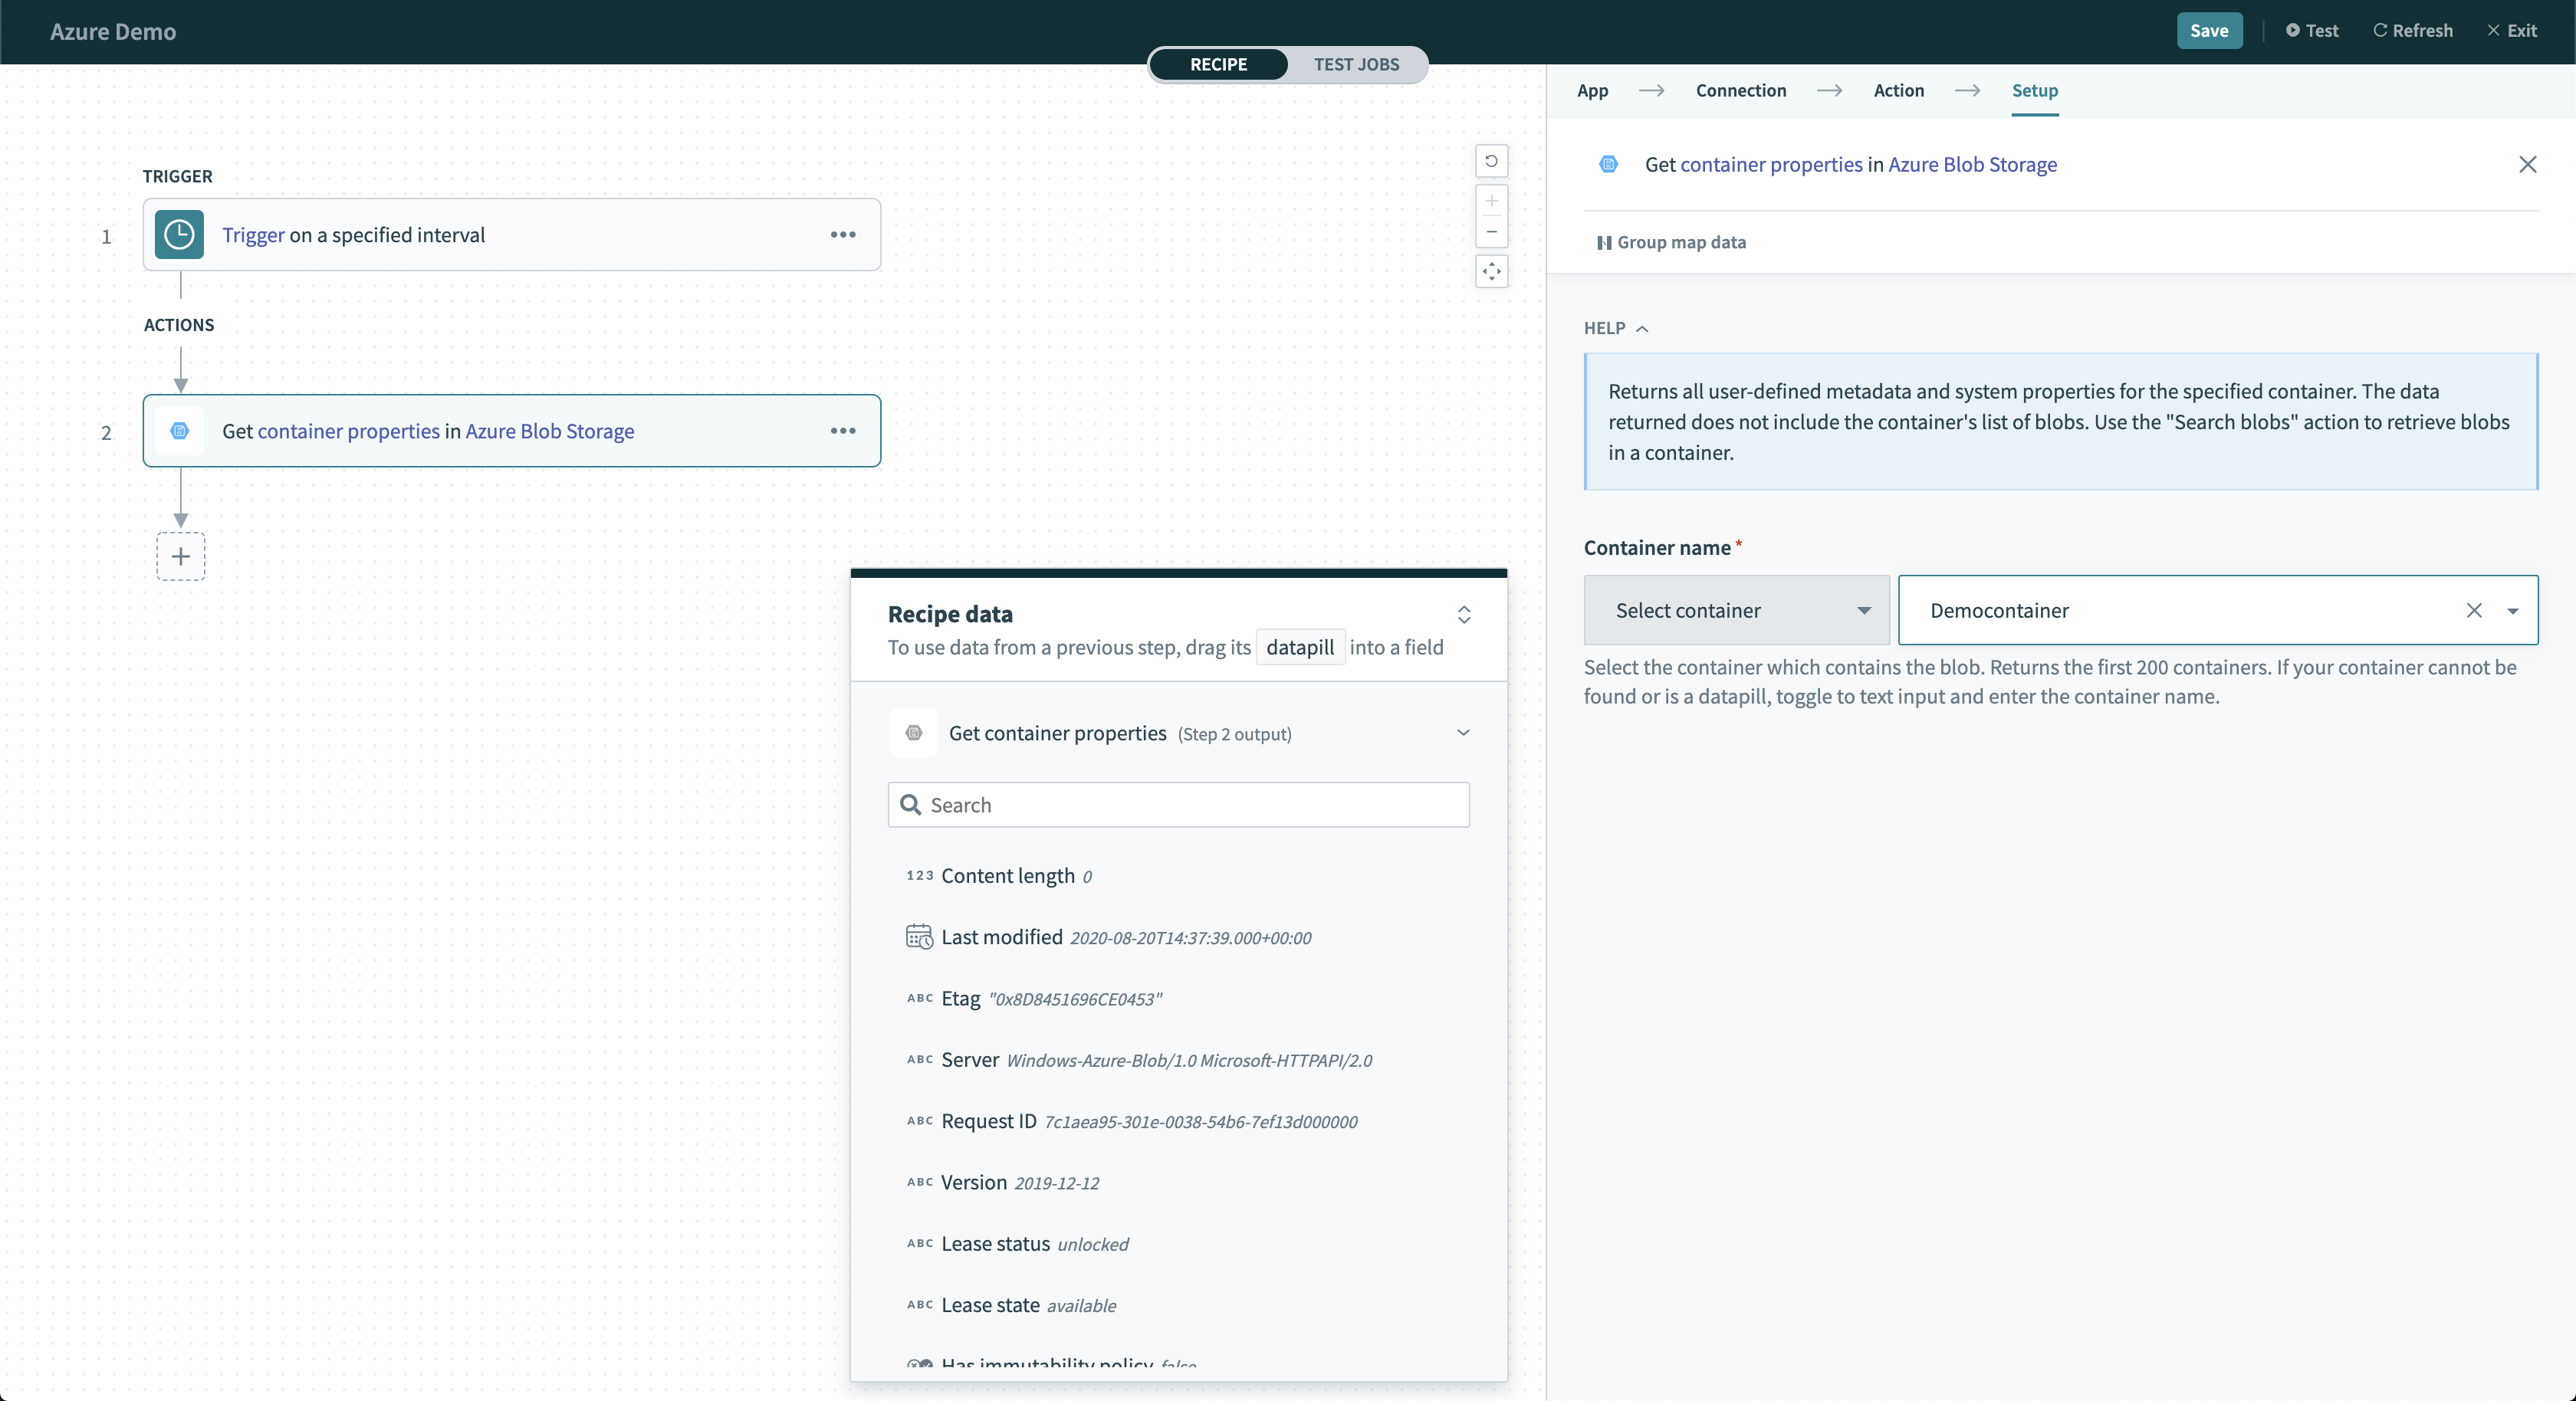
Task: Click the Test button
Action: 2312,30
